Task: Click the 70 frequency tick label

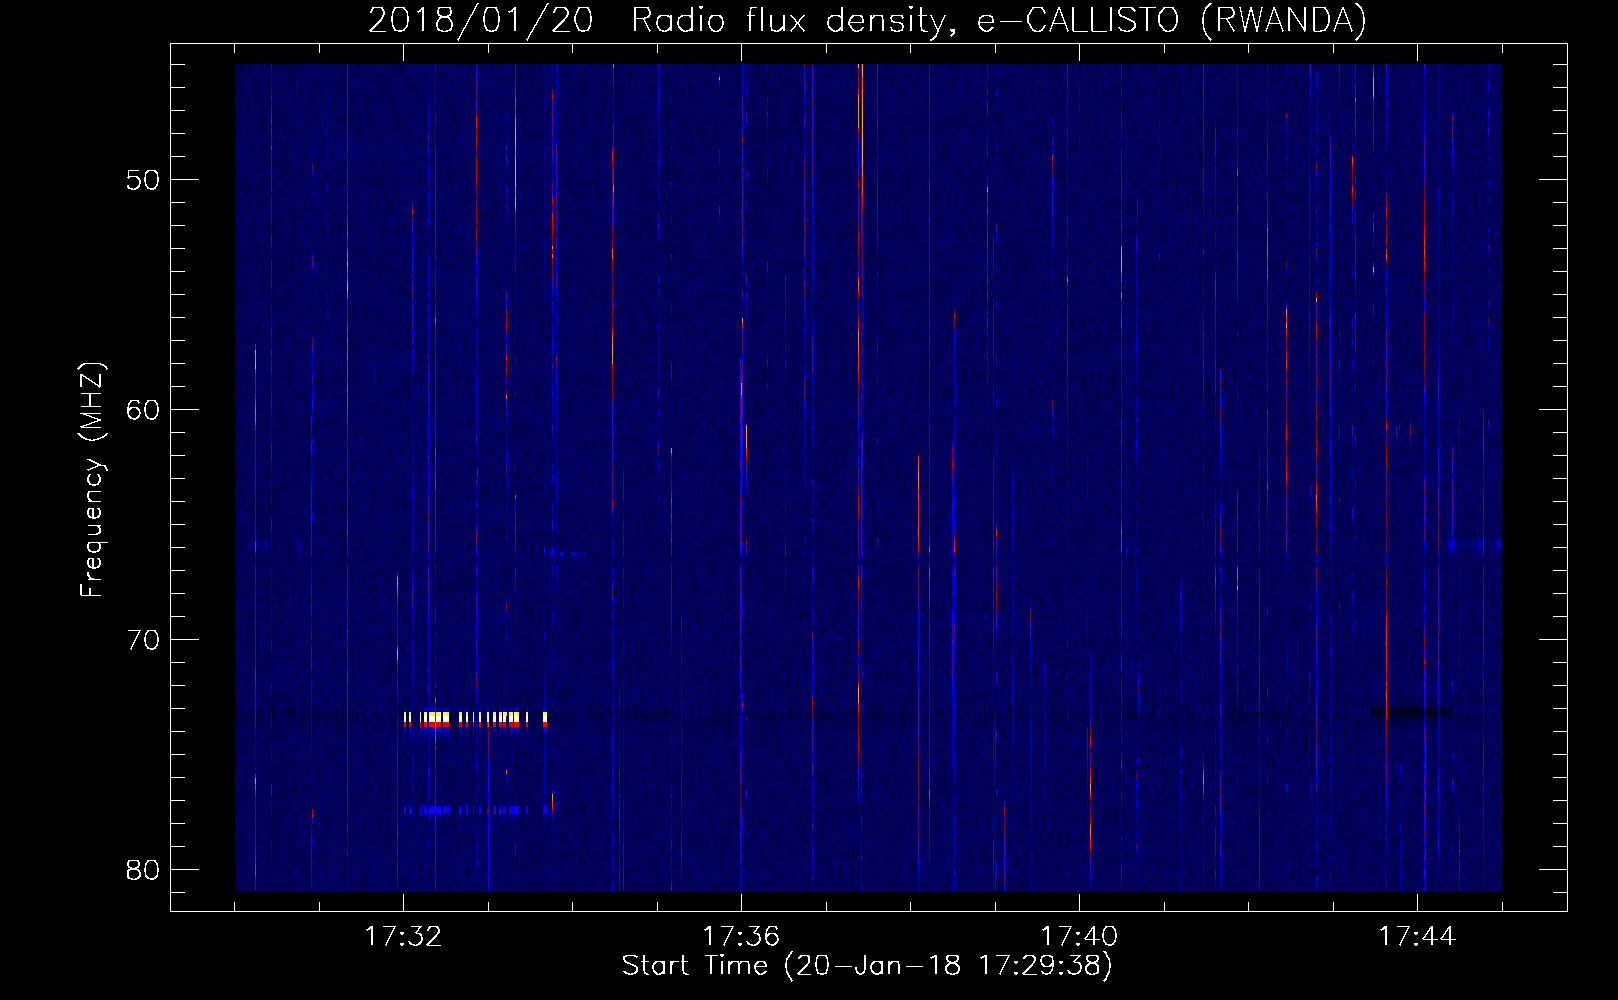Action: click(141, 640)
